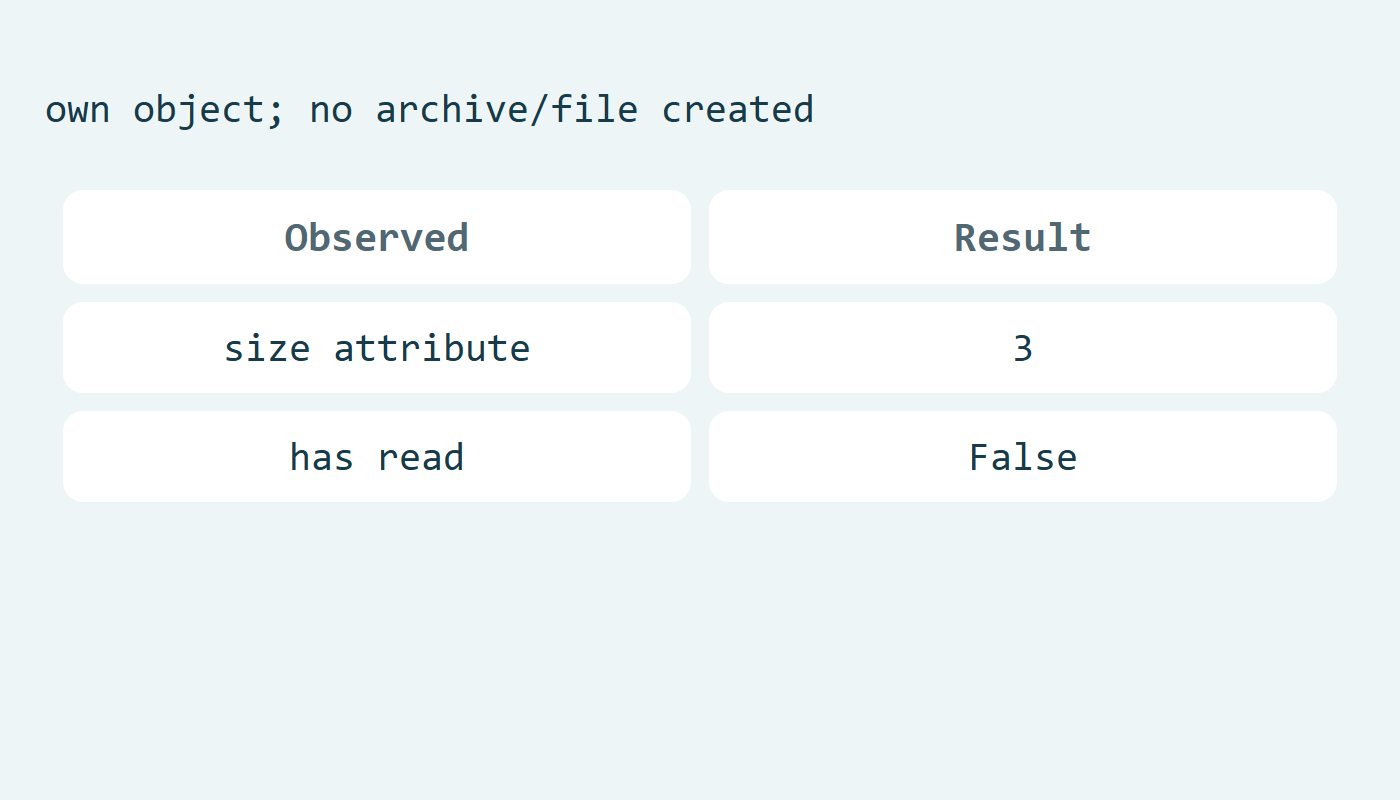
Task: Click the word "no" in the heading
Action: [x=331, y=111]
